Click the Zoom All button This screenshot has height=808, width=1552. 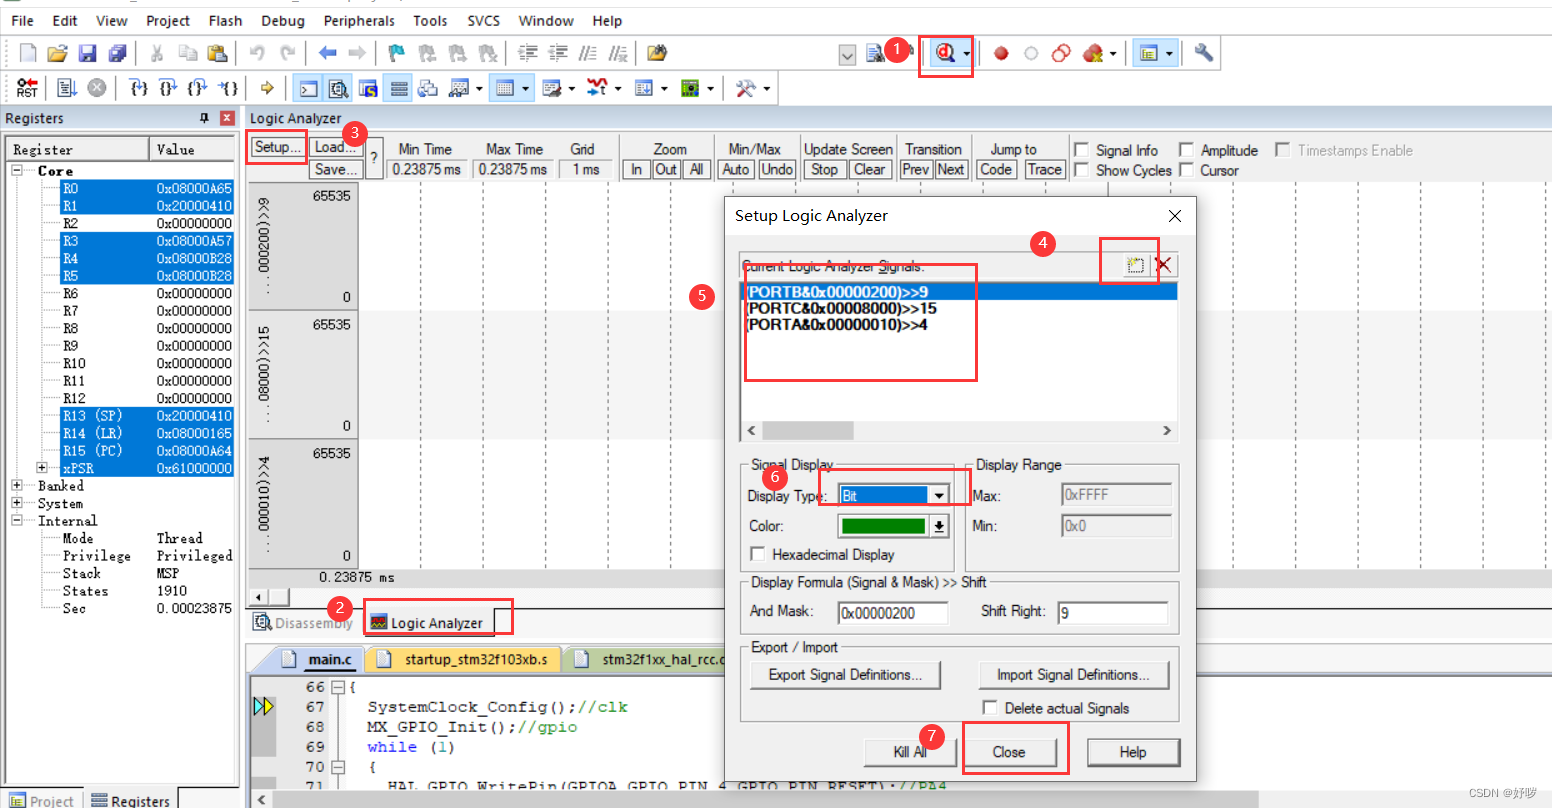click(697, 169)
